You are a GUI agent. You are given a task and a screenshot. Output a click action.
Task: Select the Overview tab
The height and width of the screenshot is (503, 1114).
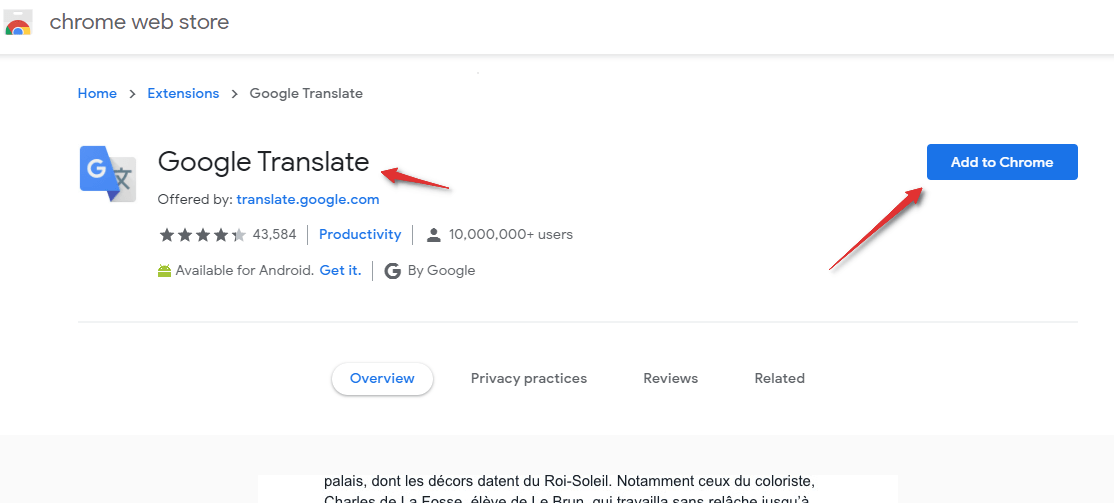coord(382,378)
